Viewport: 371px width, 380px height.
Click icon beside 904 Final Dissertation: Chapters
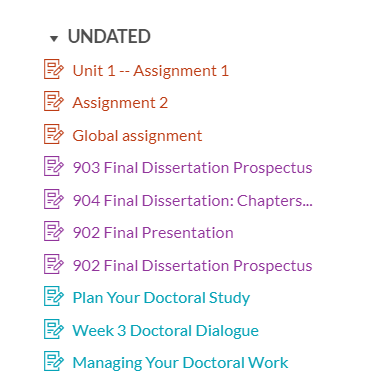pos(54,199)
